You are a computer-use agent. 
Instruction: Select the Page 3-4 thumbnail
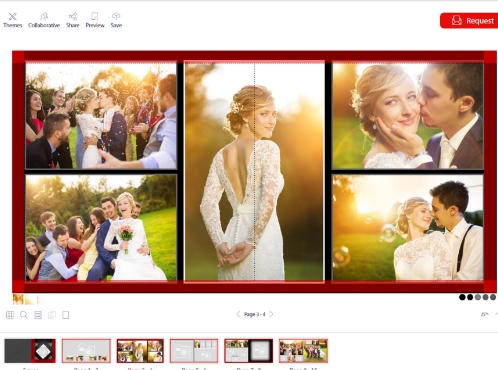(x=140, y=351)
